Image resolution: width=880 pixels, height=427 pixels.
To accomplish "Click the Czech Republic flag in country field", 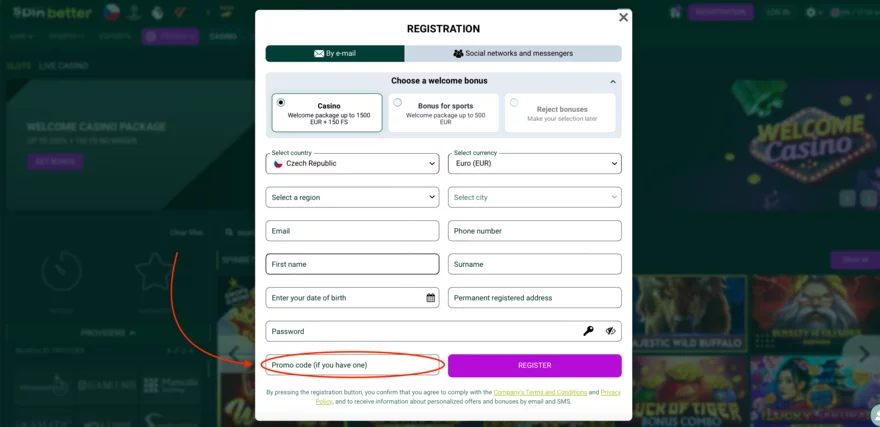I will click(278, 164).
